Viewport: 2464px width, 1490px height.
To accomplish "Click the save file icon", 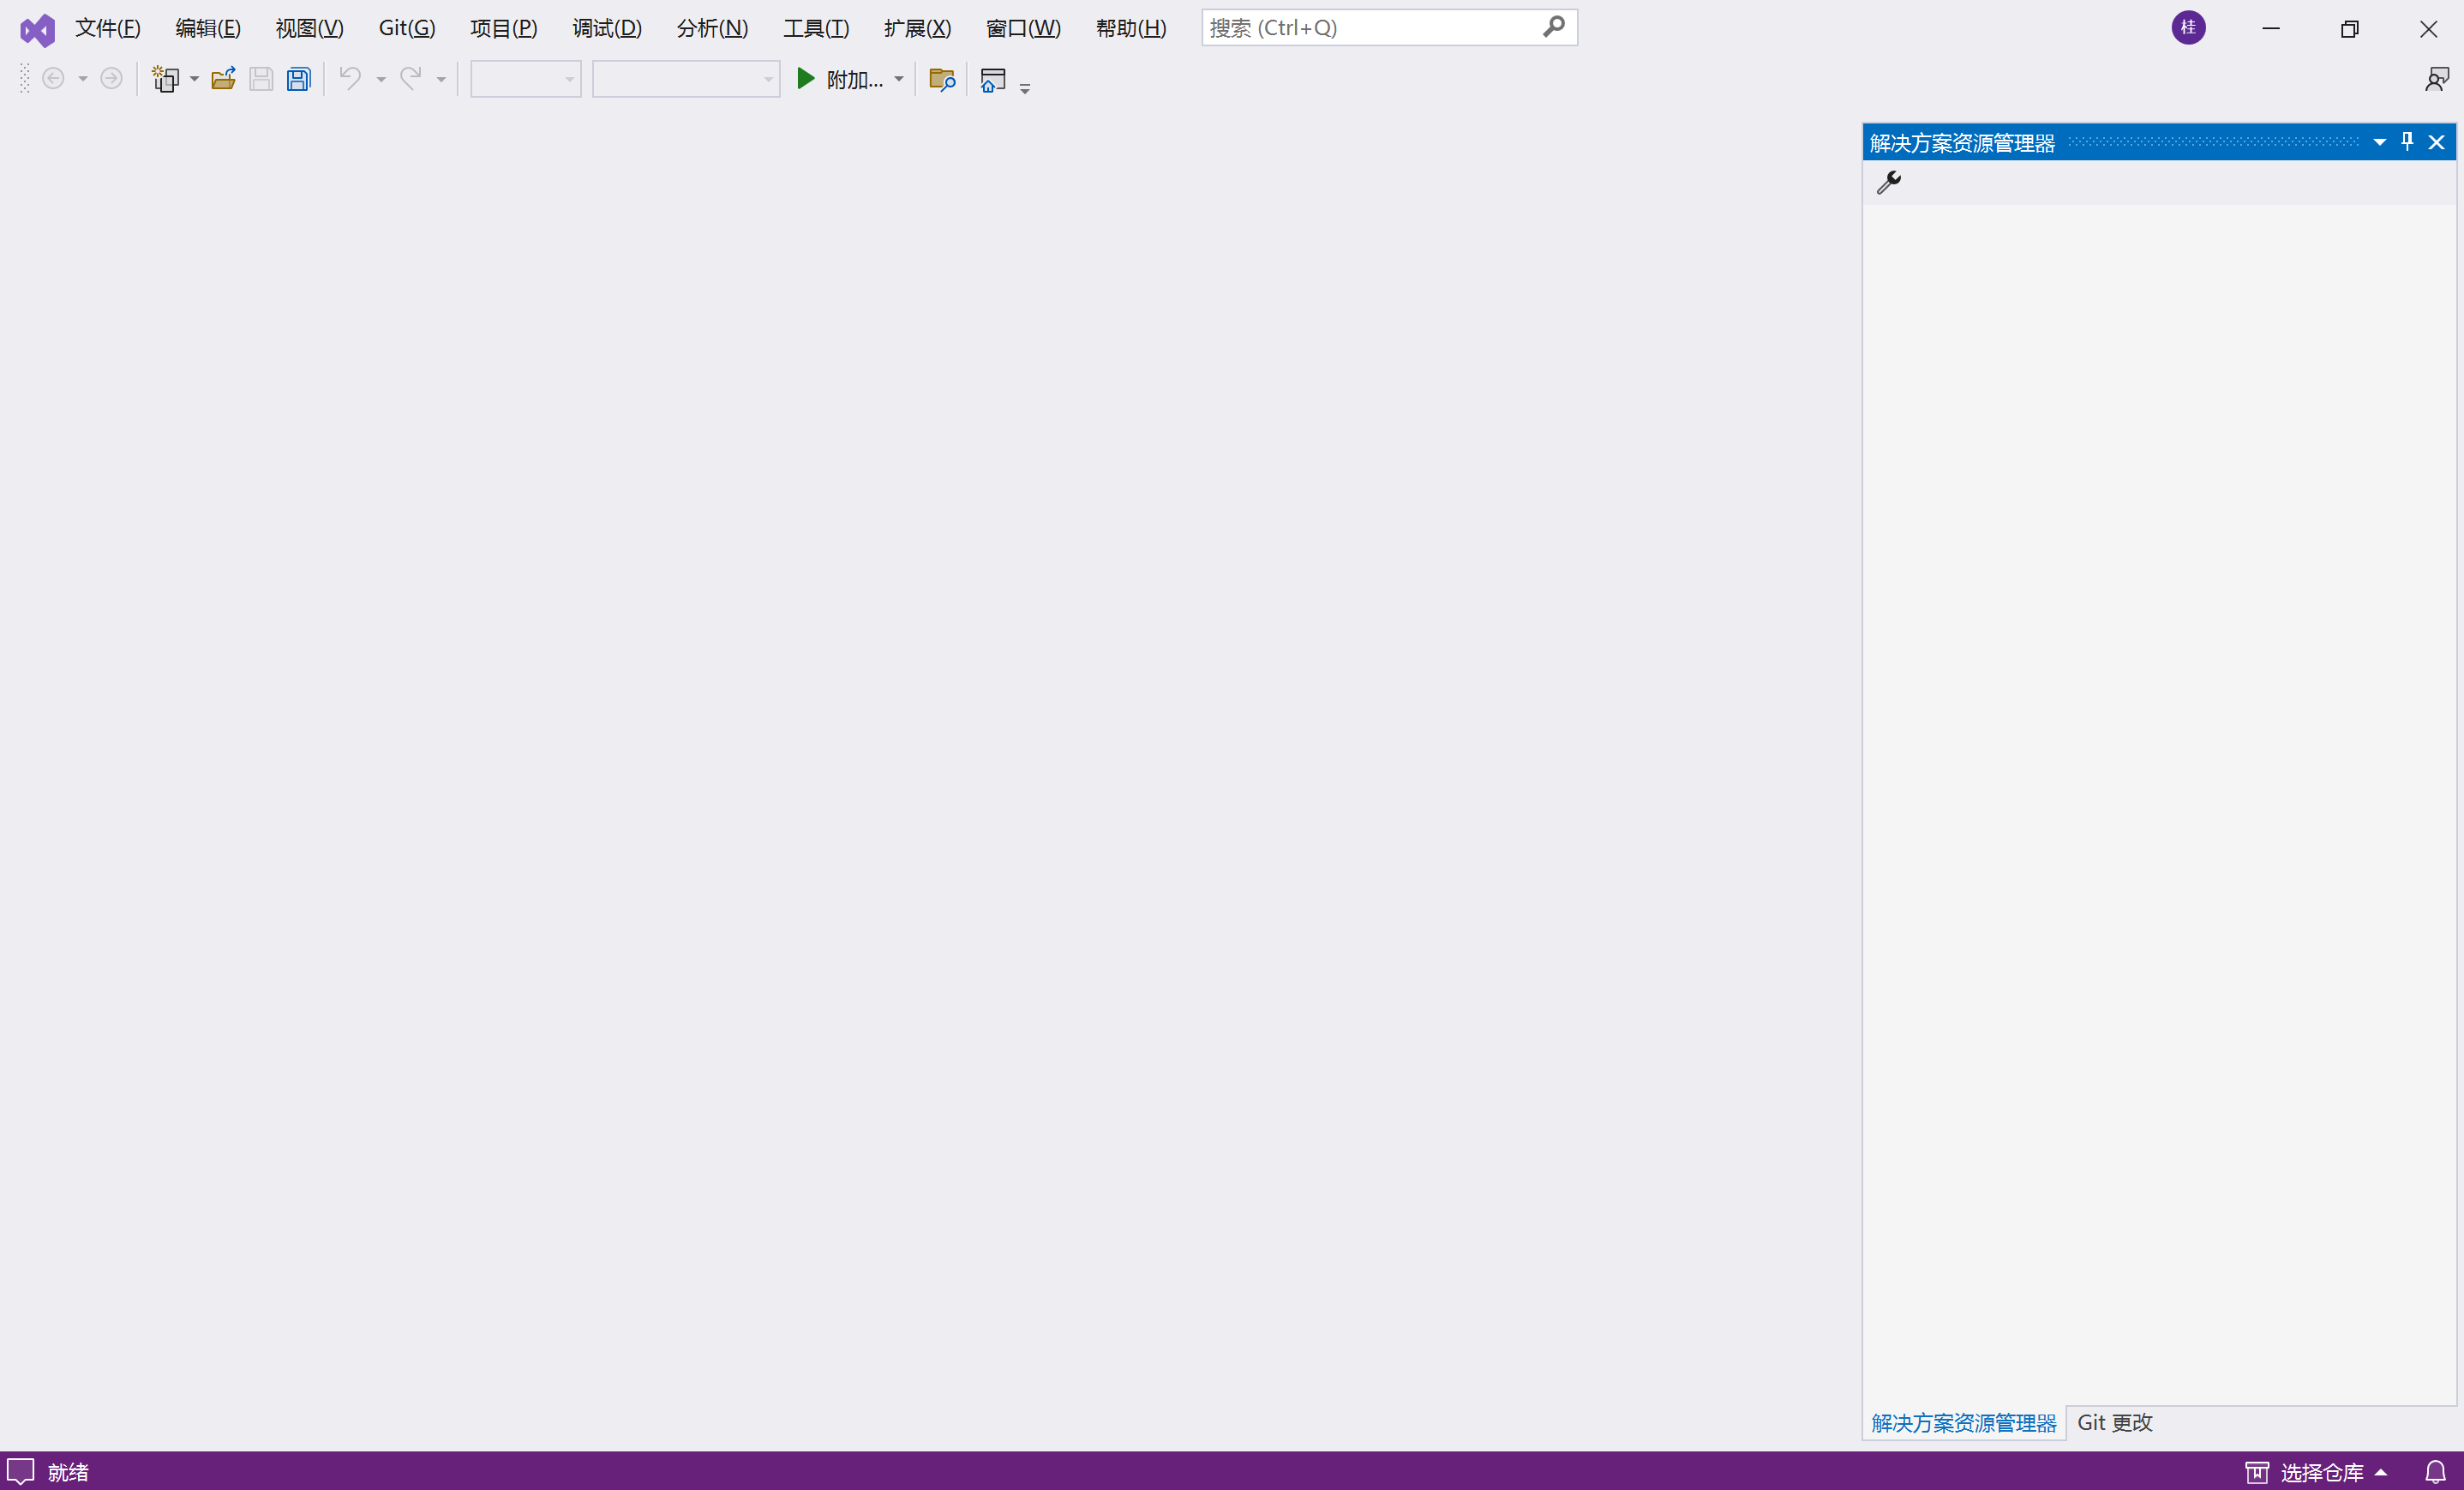I will [261, 78].
